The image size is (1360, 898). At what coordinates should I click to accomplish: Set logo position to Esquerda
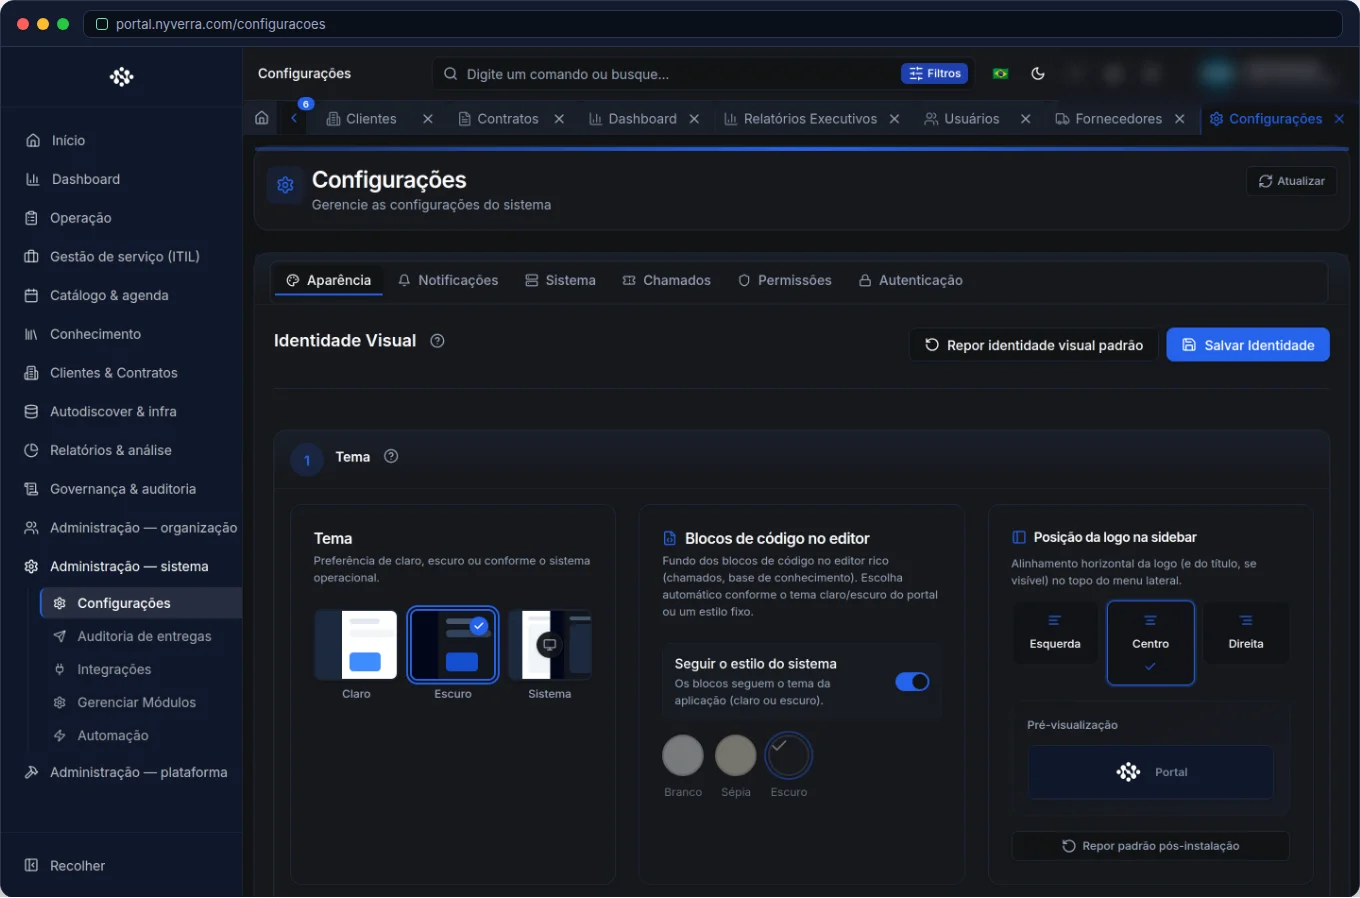coord(1055,633)
